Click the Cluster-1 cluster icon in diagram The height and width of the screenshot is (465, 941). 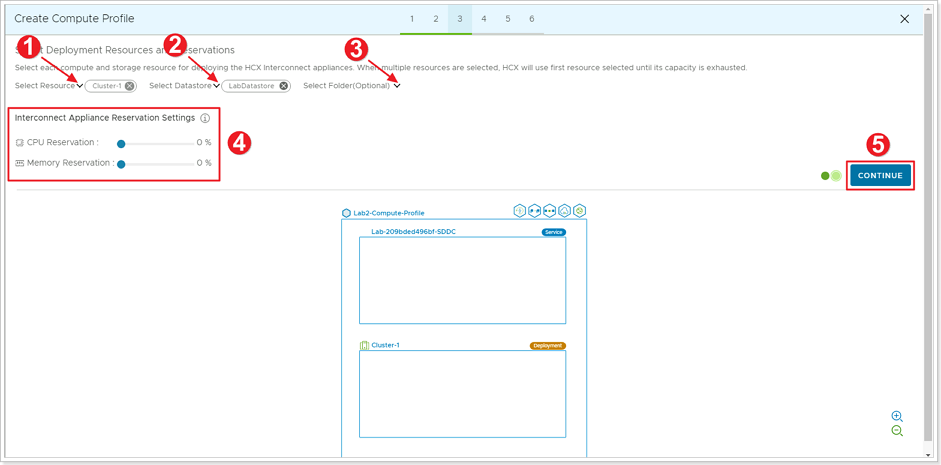click(364, 346)
